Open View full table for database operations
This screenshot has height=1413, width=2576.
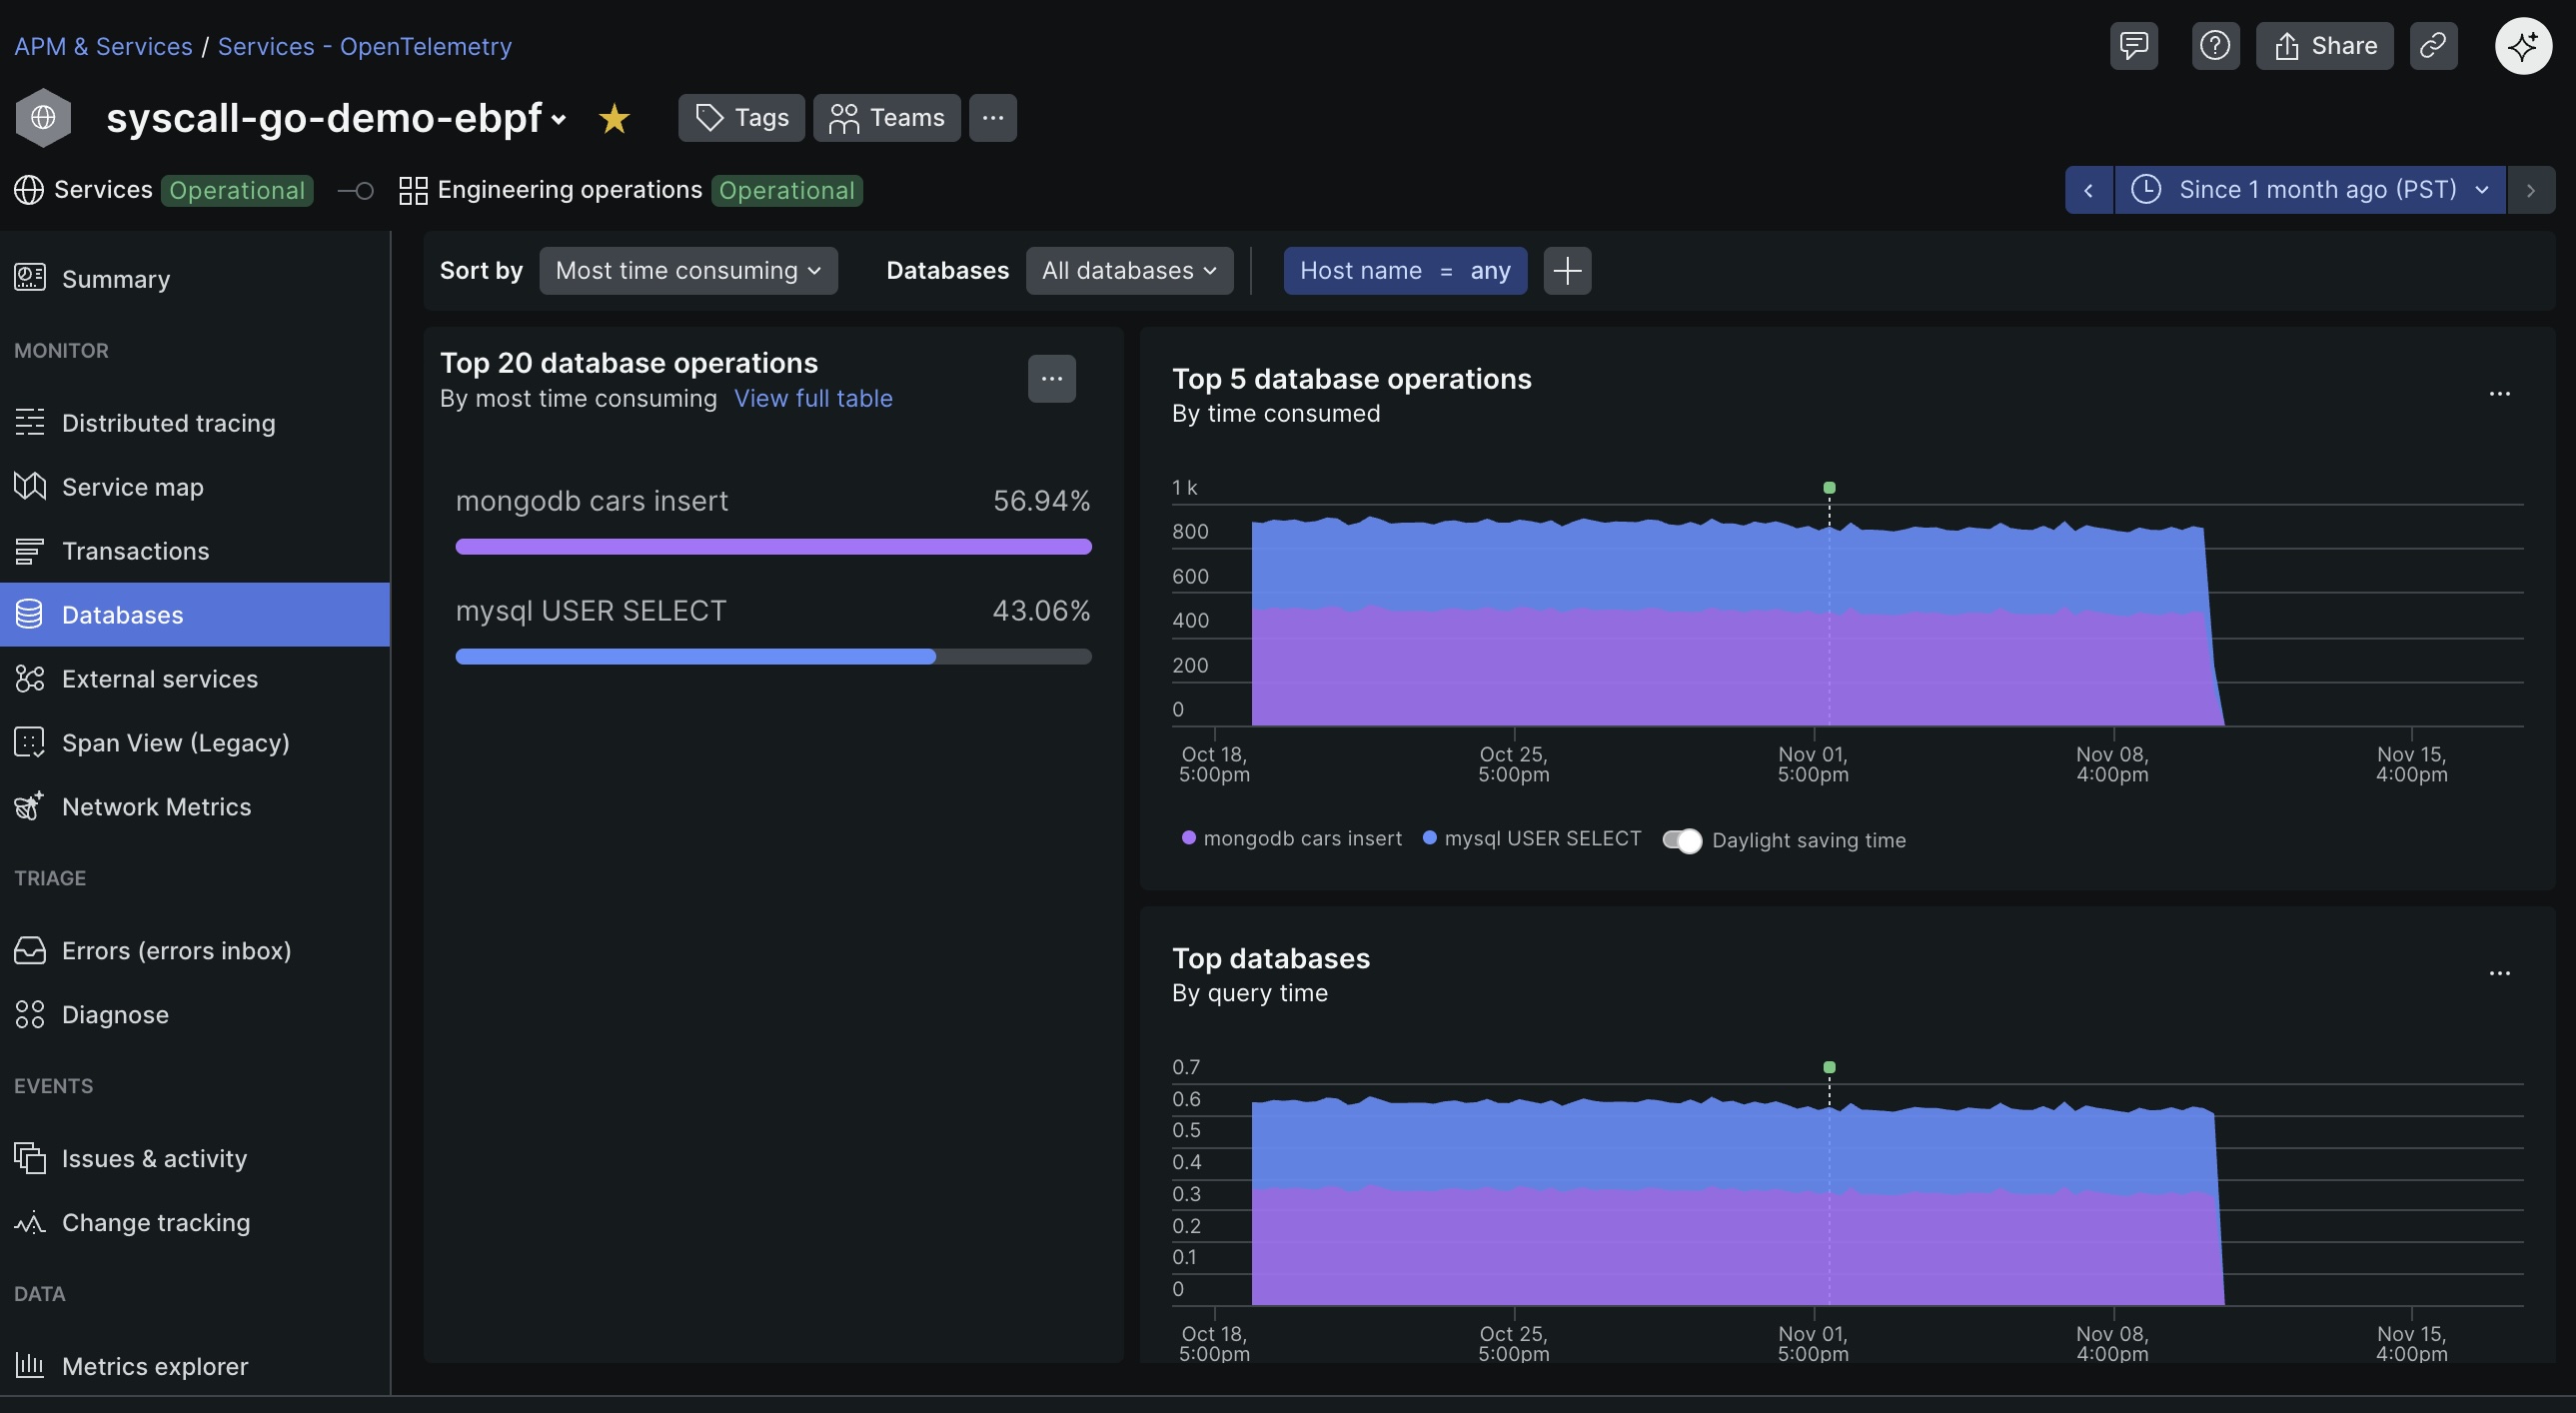[813, 398]
